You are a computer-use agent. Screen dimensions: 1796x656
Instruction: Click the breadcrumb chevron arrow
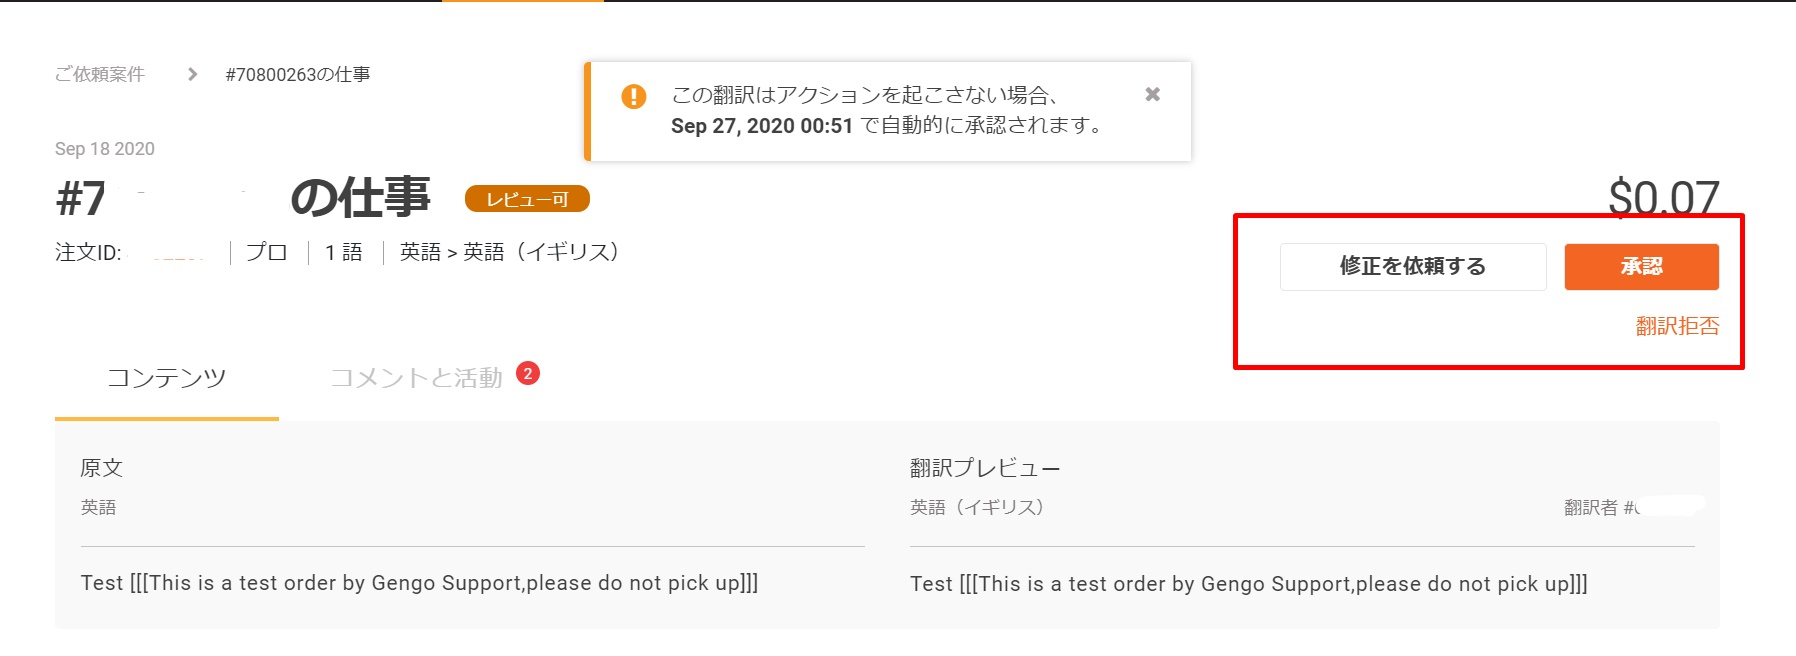(192, 74)
